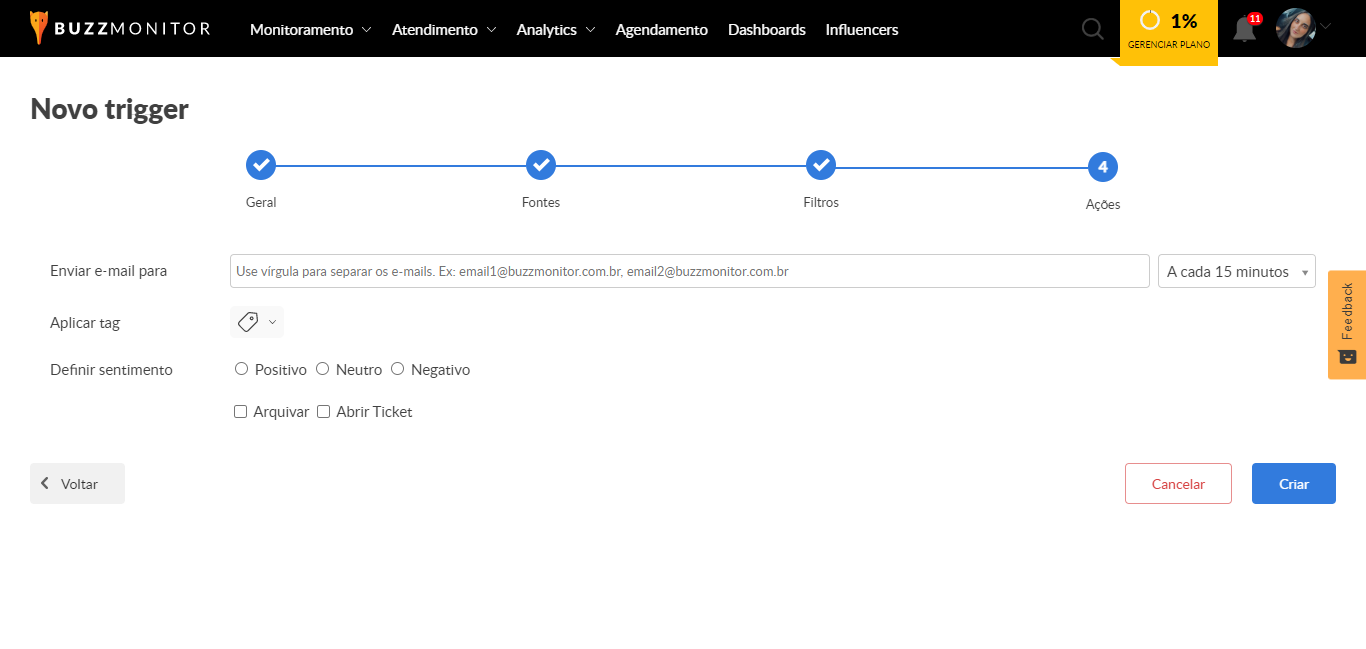Select the Positivo sentiment radio
1366x649 pixels.
[241, 369]
